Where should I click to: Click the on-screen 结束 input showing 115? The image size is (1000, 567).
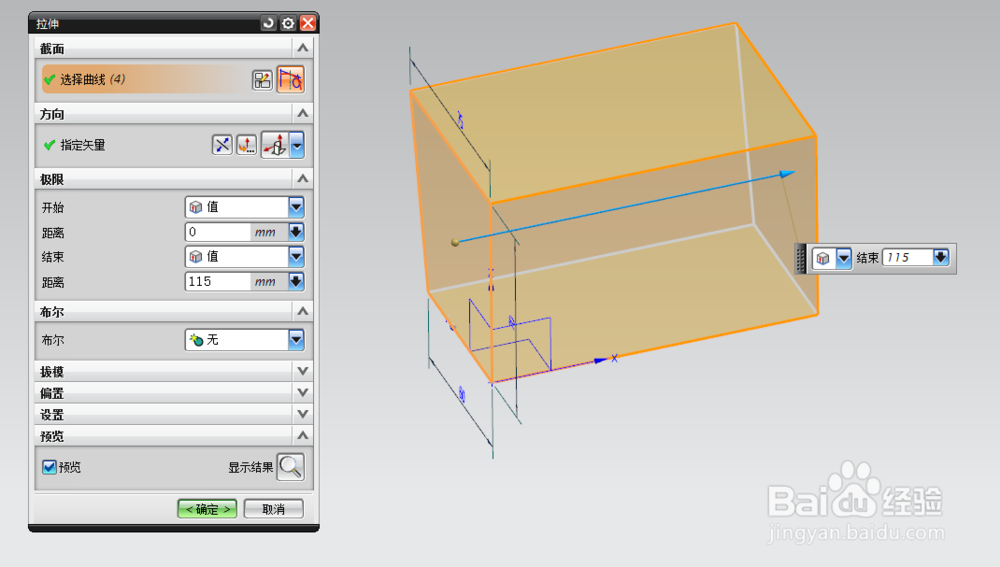[x=908, y=258]
